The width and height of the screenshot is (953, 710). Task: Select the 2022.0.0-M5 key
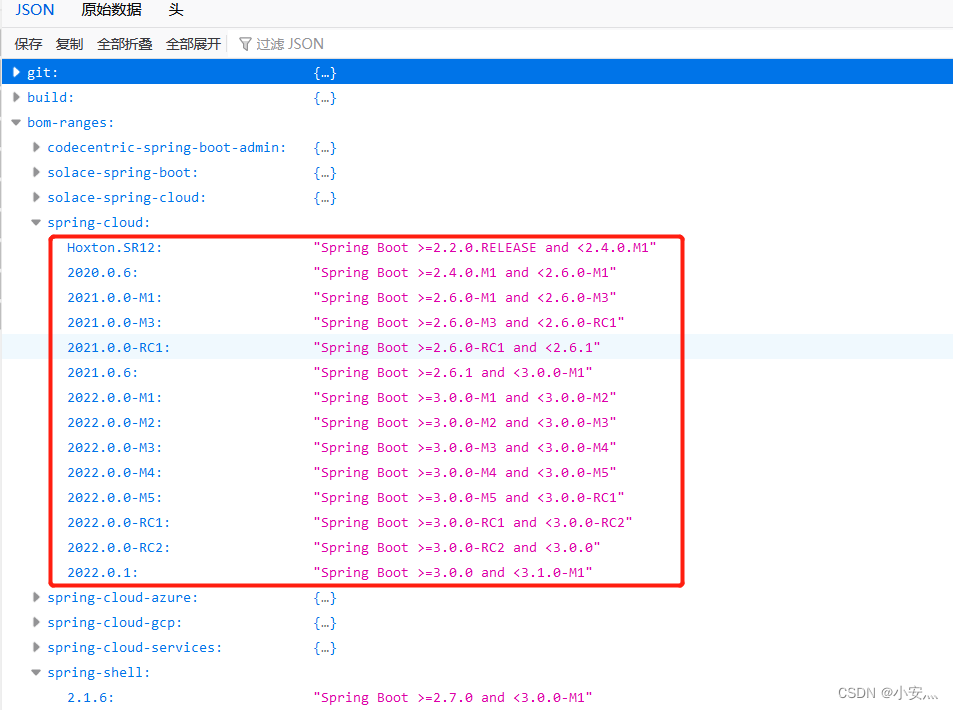point(114,498)
